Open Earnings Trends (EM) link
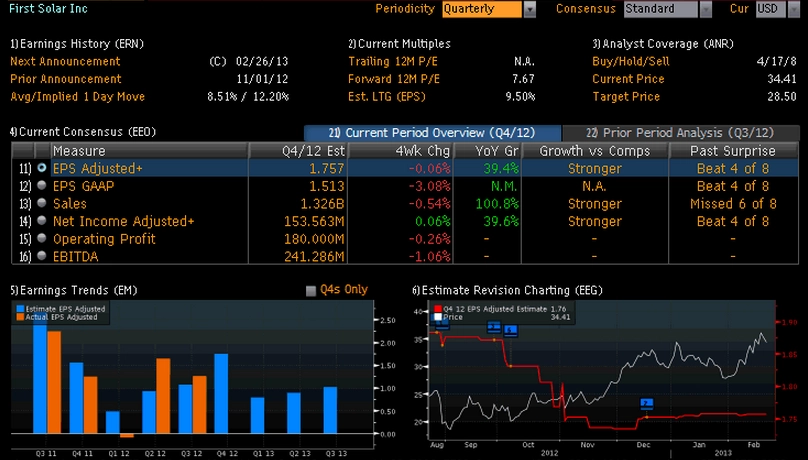808x460 pixels. (x=74, y=290)
